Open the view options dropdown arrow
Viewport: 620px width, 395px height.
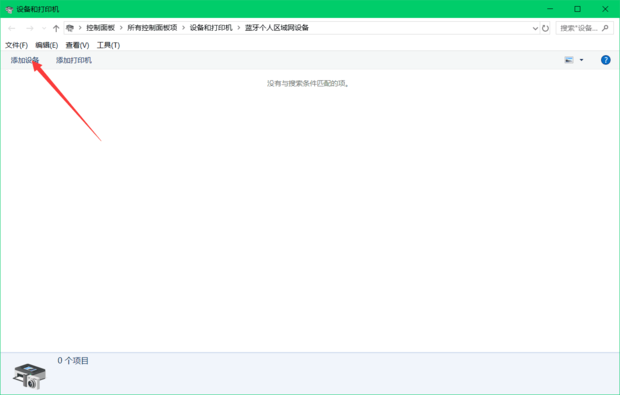click(581, 60)
